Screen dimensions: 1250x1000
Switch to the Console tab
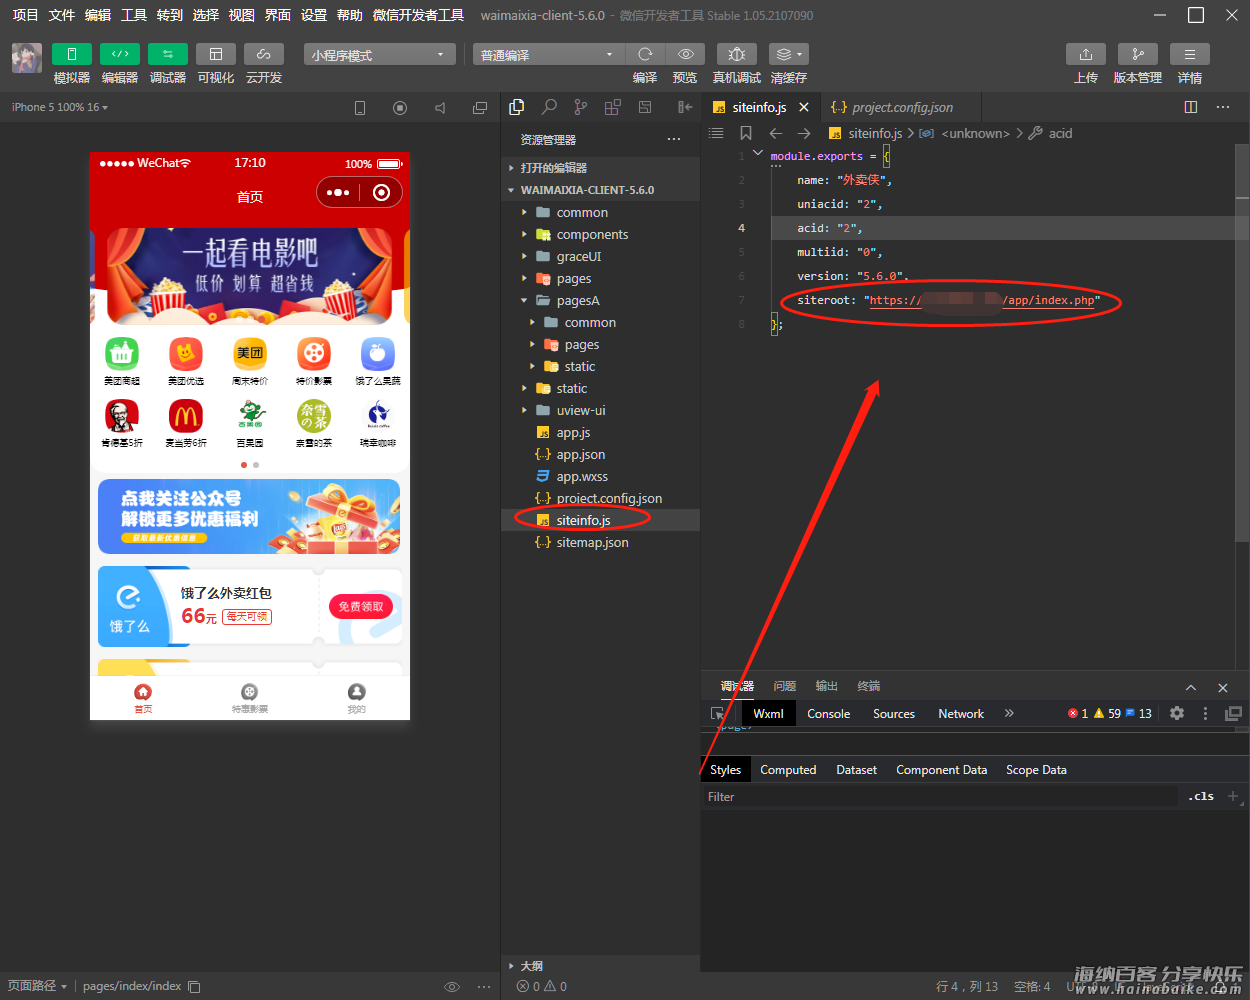coord(828,714)
